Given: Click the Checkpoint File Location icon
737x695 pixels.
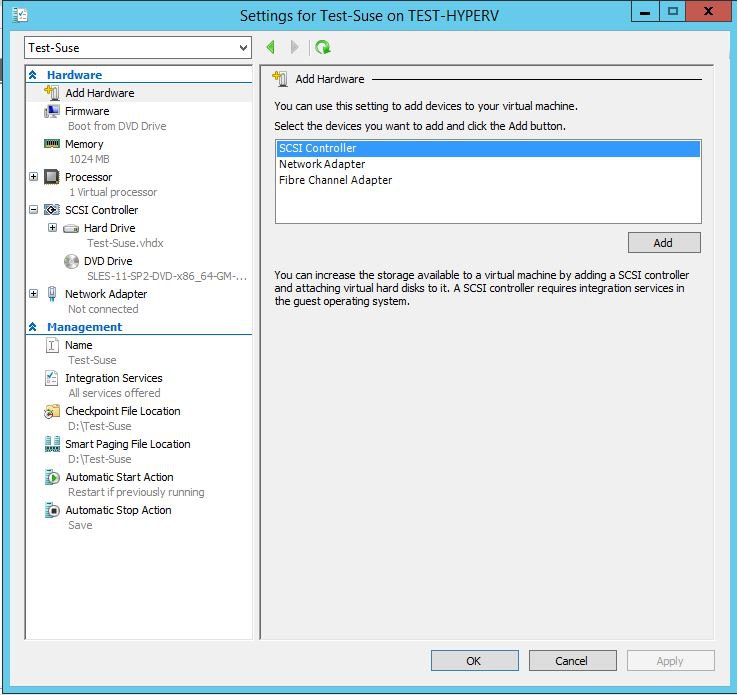Looking at the screenshot, I should point(52,411).
